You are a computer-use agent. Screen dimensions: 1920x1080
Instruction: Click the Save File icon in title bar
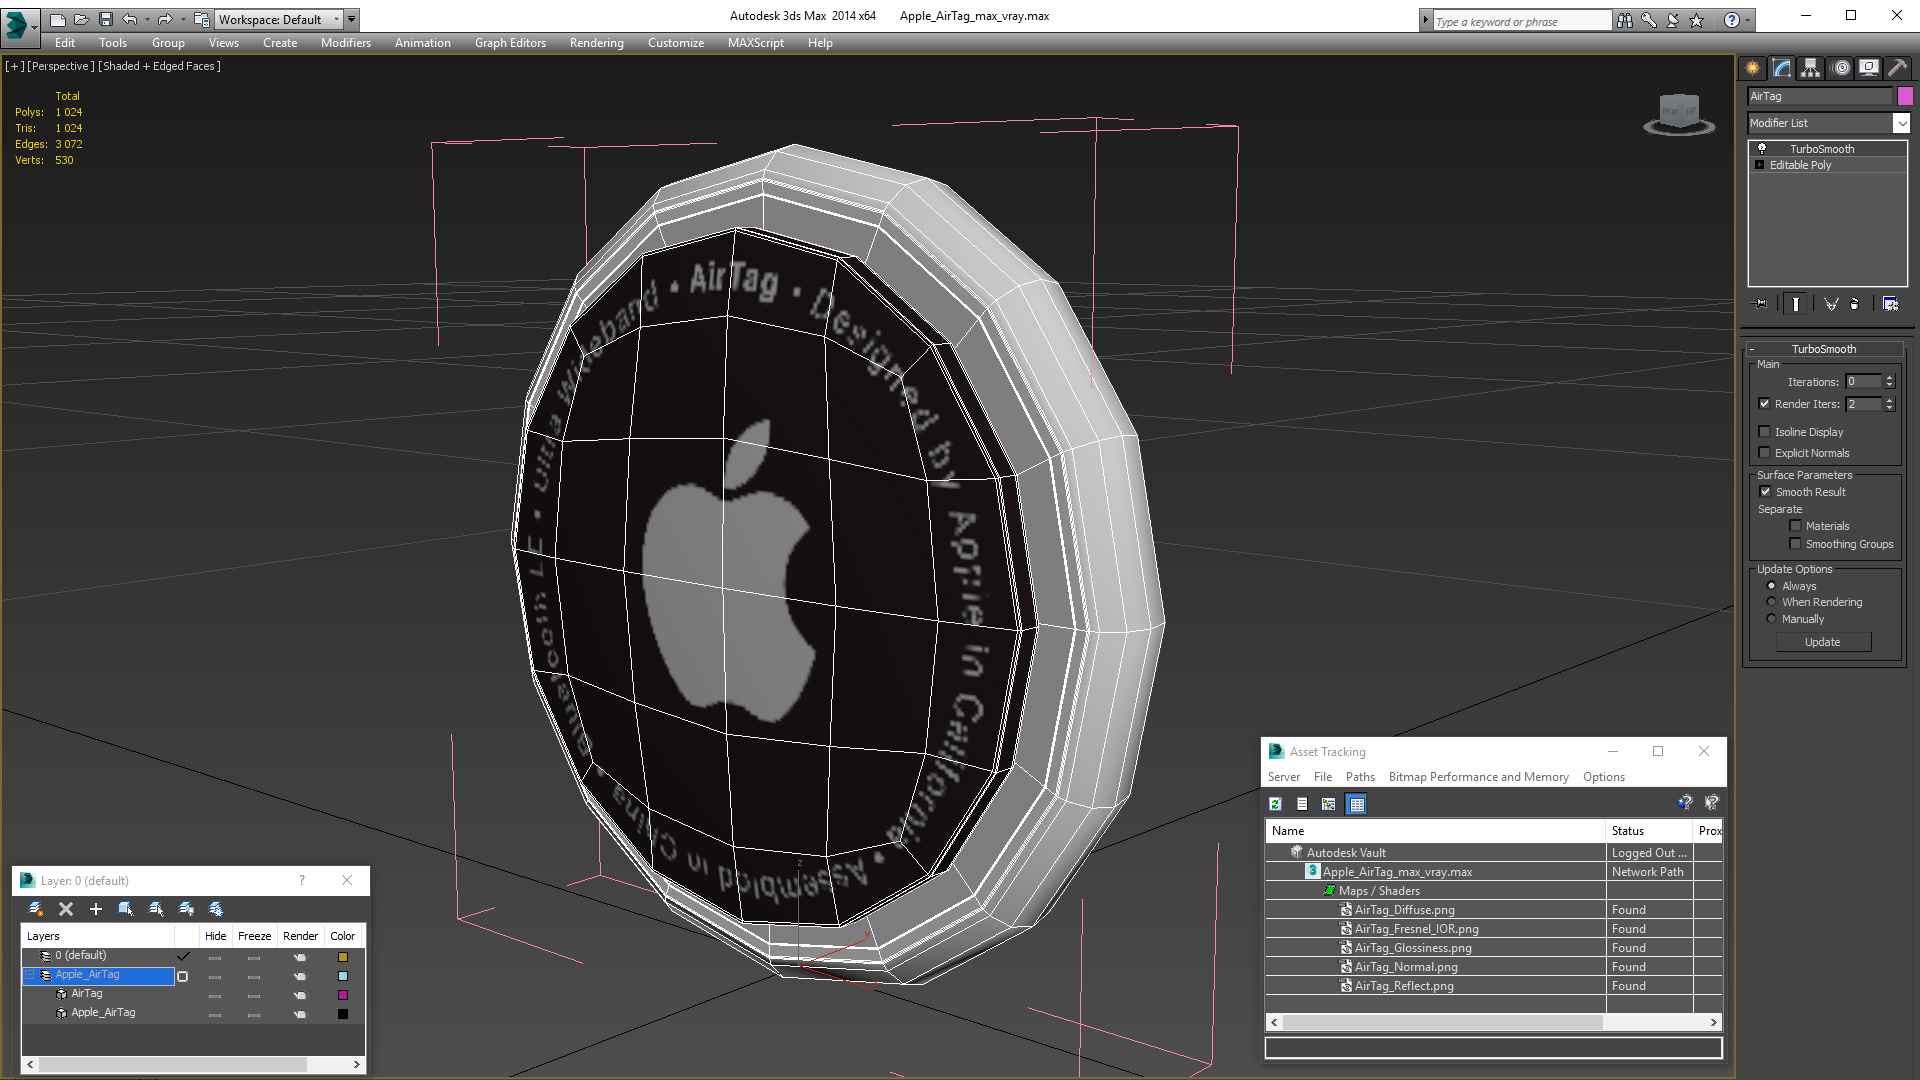pyautogui.click(x=106, y=19)
